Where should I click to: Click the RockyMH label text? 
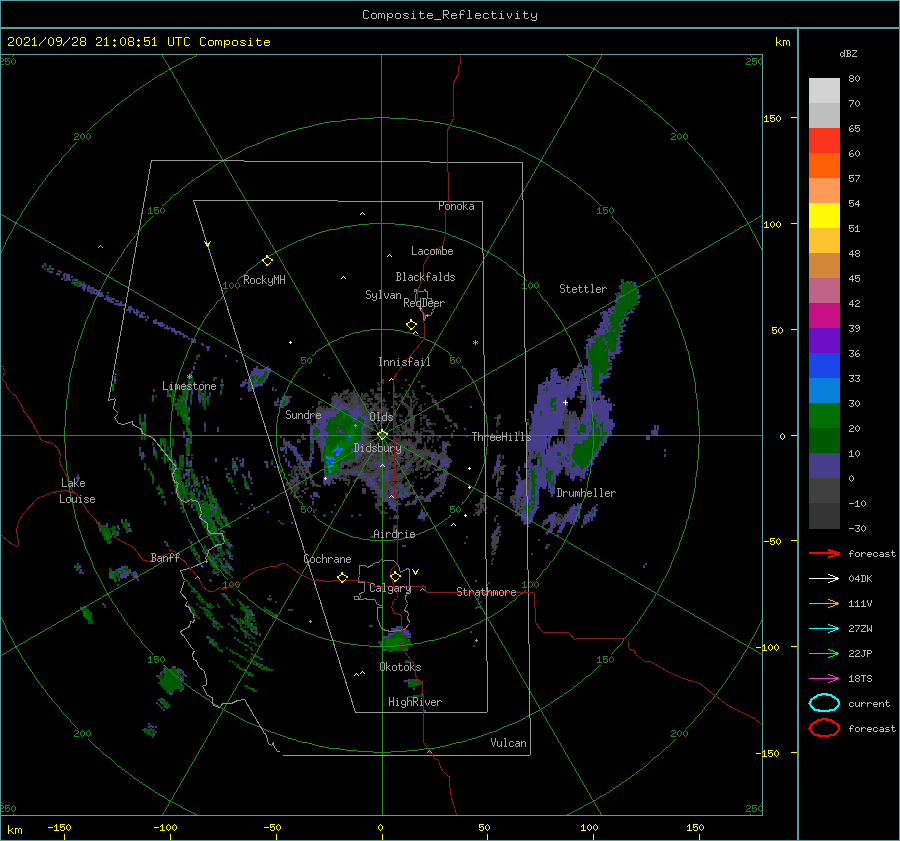click(x=264, y=280)
